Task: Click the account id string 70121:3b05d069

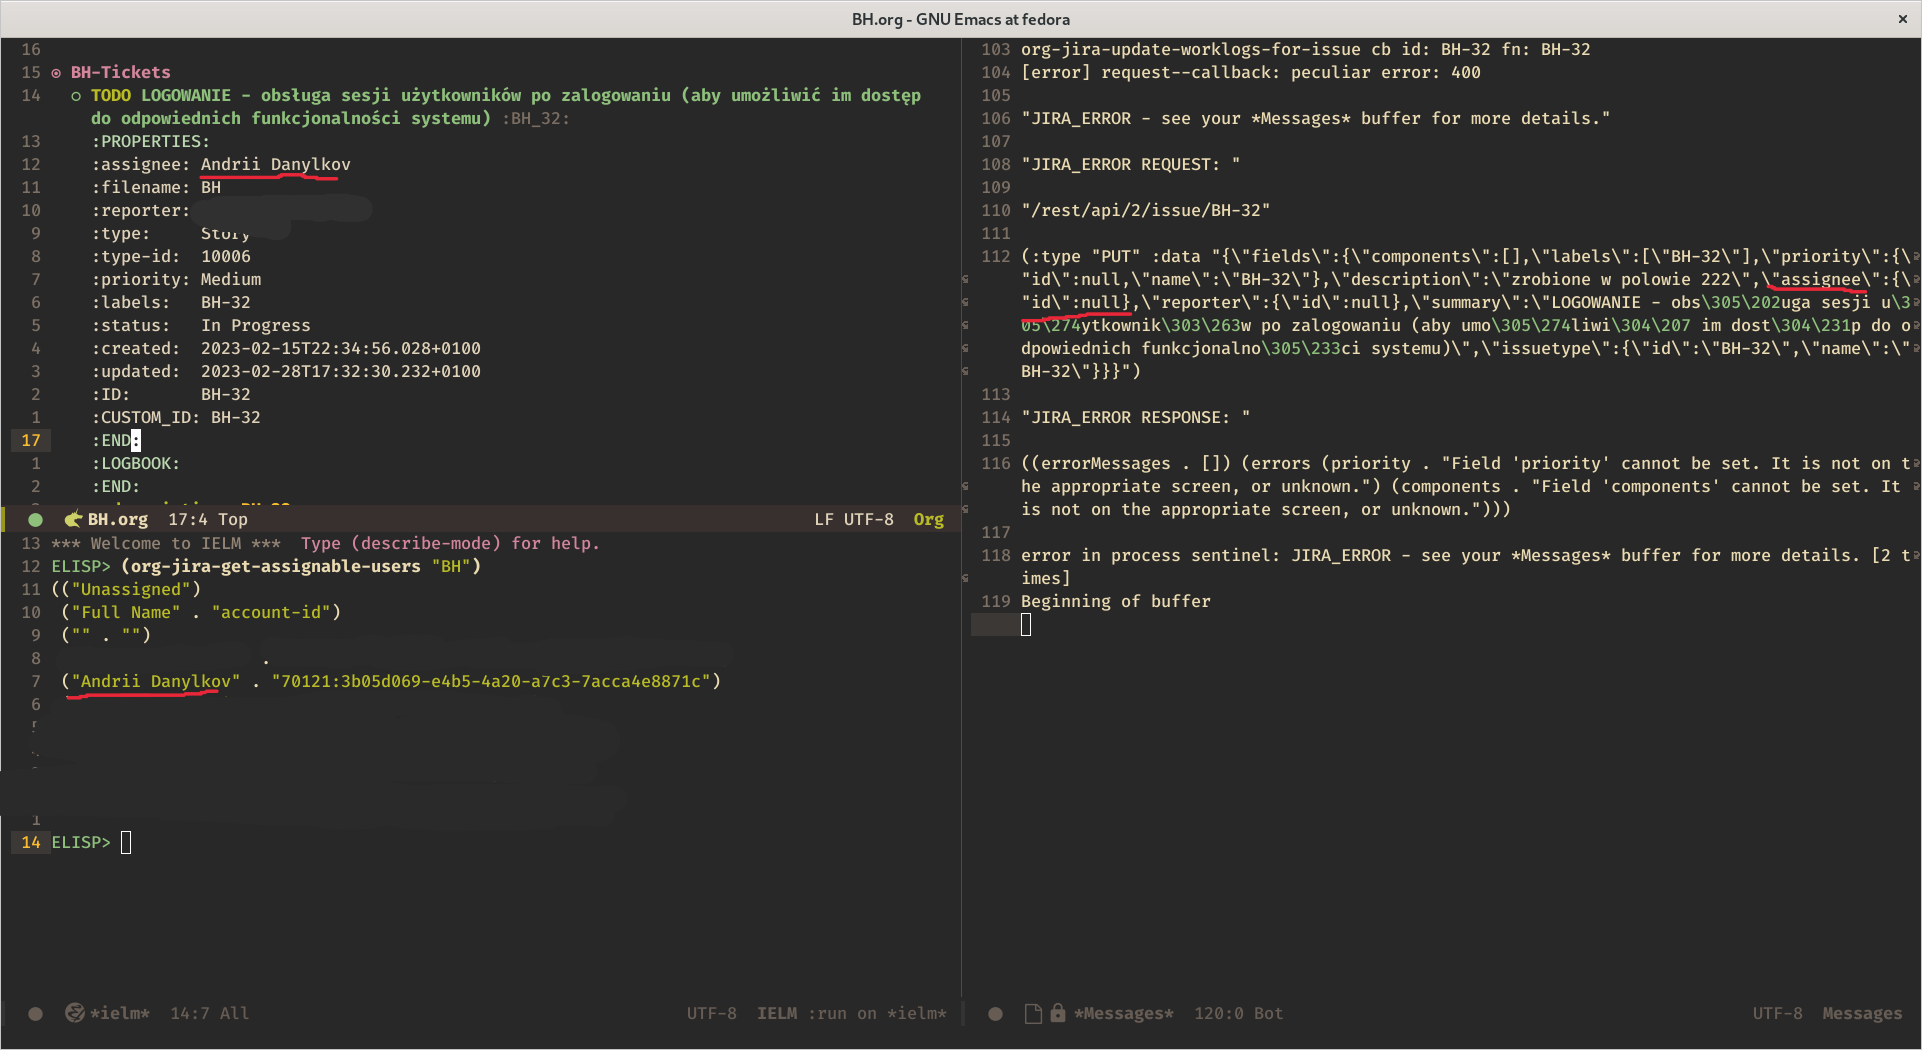Action: click(x=491, y=681)
